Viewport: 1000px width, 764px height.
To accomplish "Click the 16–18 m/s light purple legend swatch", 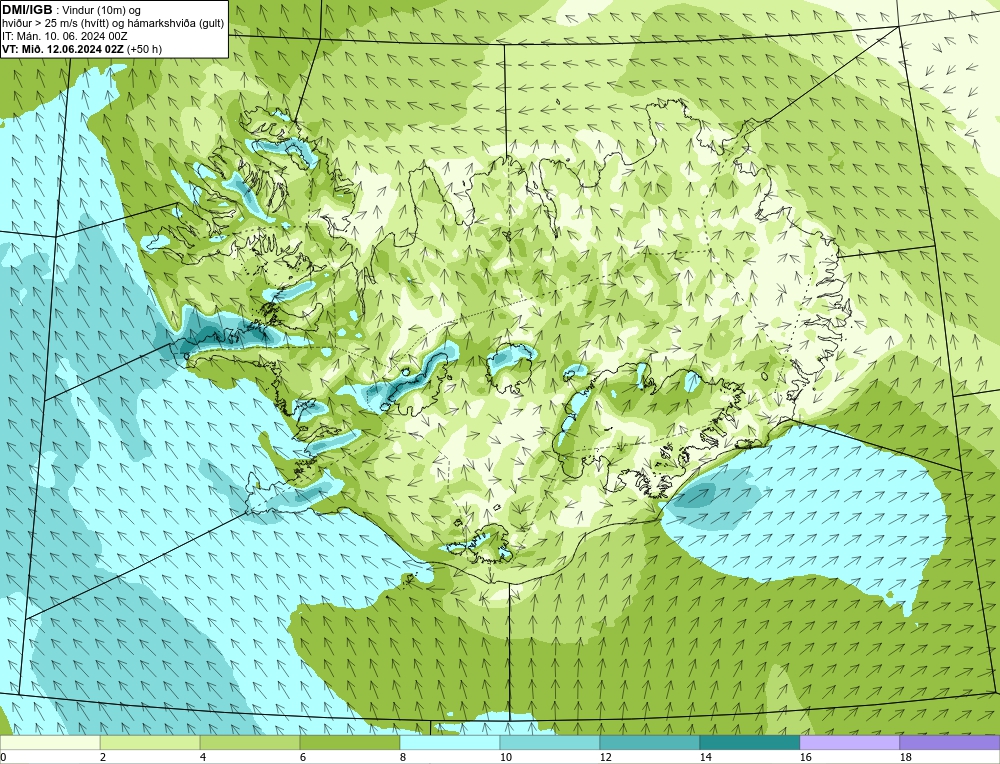I will 849,742.
